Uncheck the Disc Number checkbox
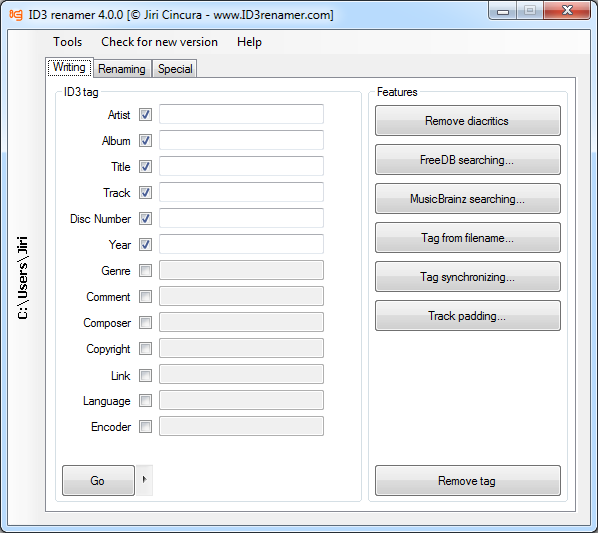Screen dimensions: 598x533 pos(145,218)
